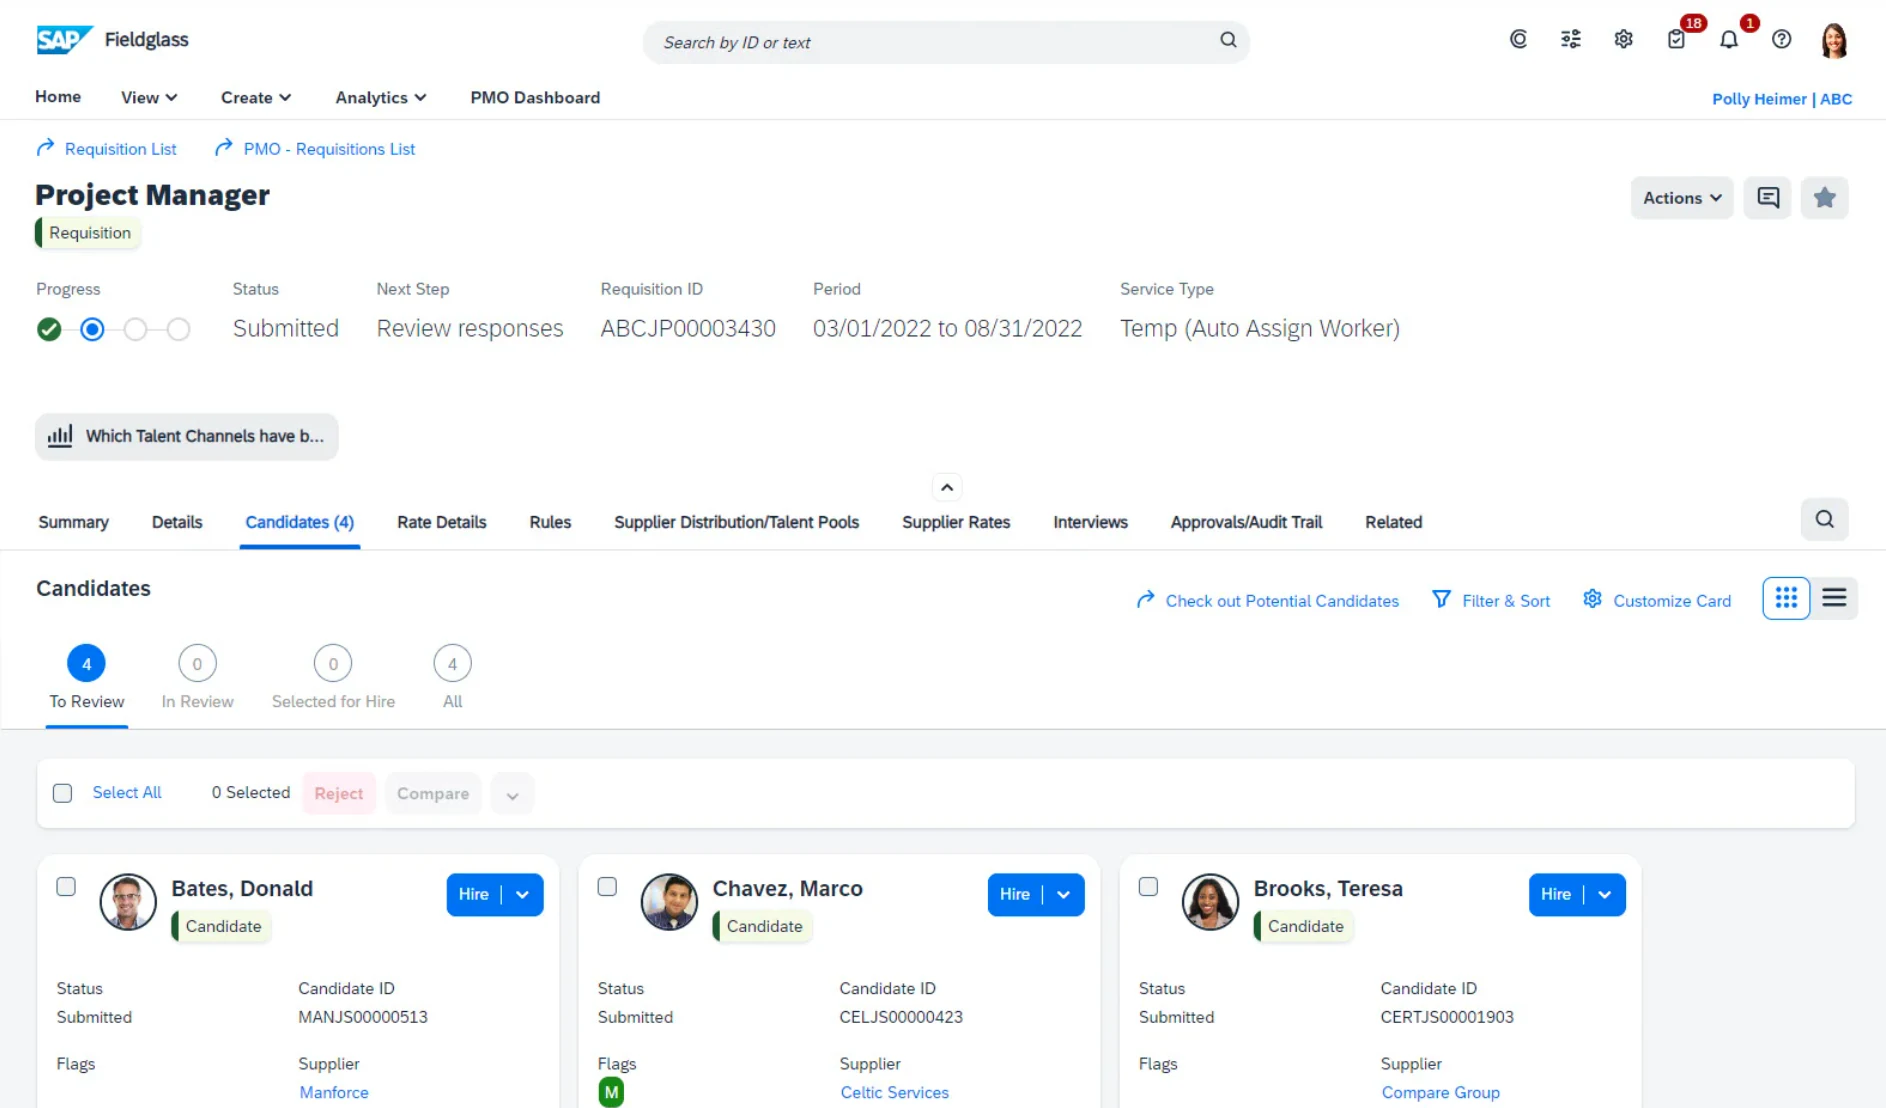
Task: Select the In Review status filter
Action: coord(197,677)
